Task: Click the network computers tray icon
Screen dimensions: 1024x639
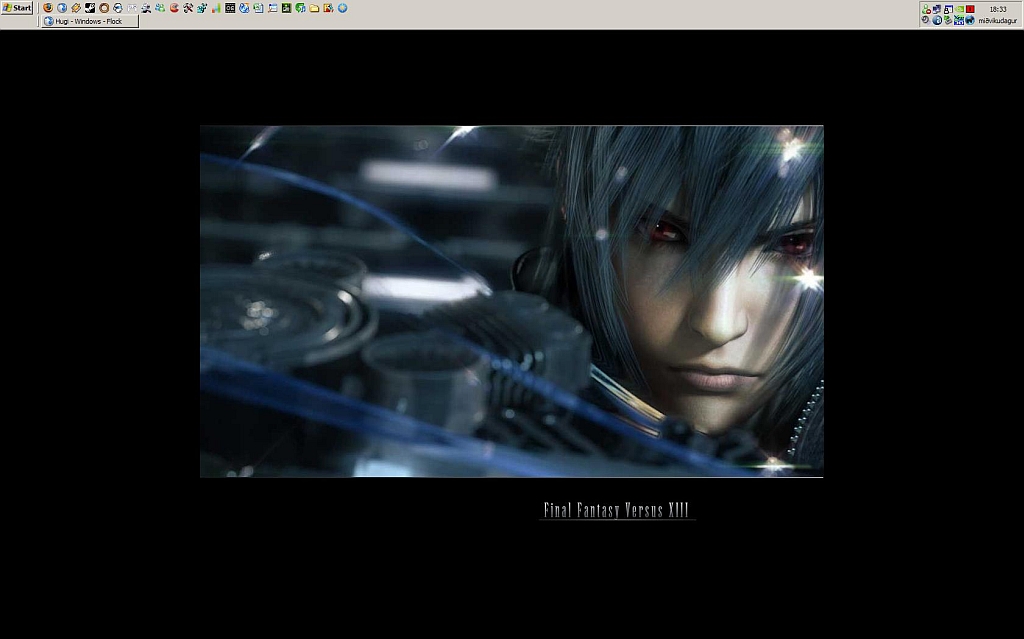Action: pyautogui.click(x=936, y=9)
